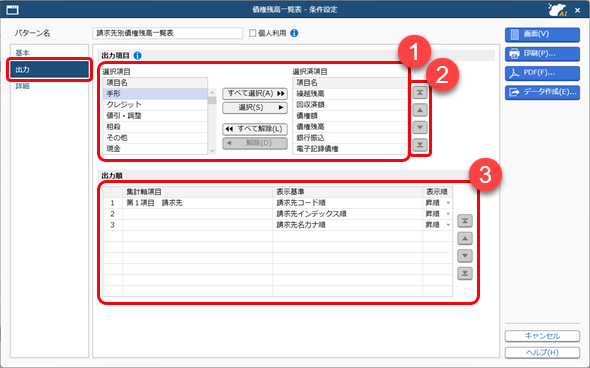
Task: Select 銀行振込 in 選択済項目 list
Action: point(350,138)
